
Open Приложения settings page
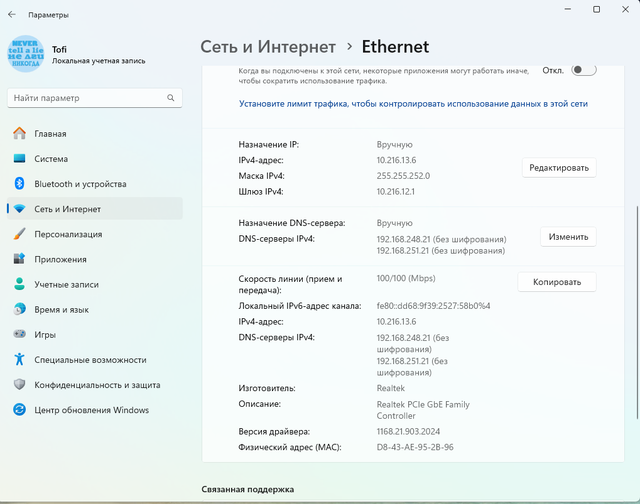(95, 259)
